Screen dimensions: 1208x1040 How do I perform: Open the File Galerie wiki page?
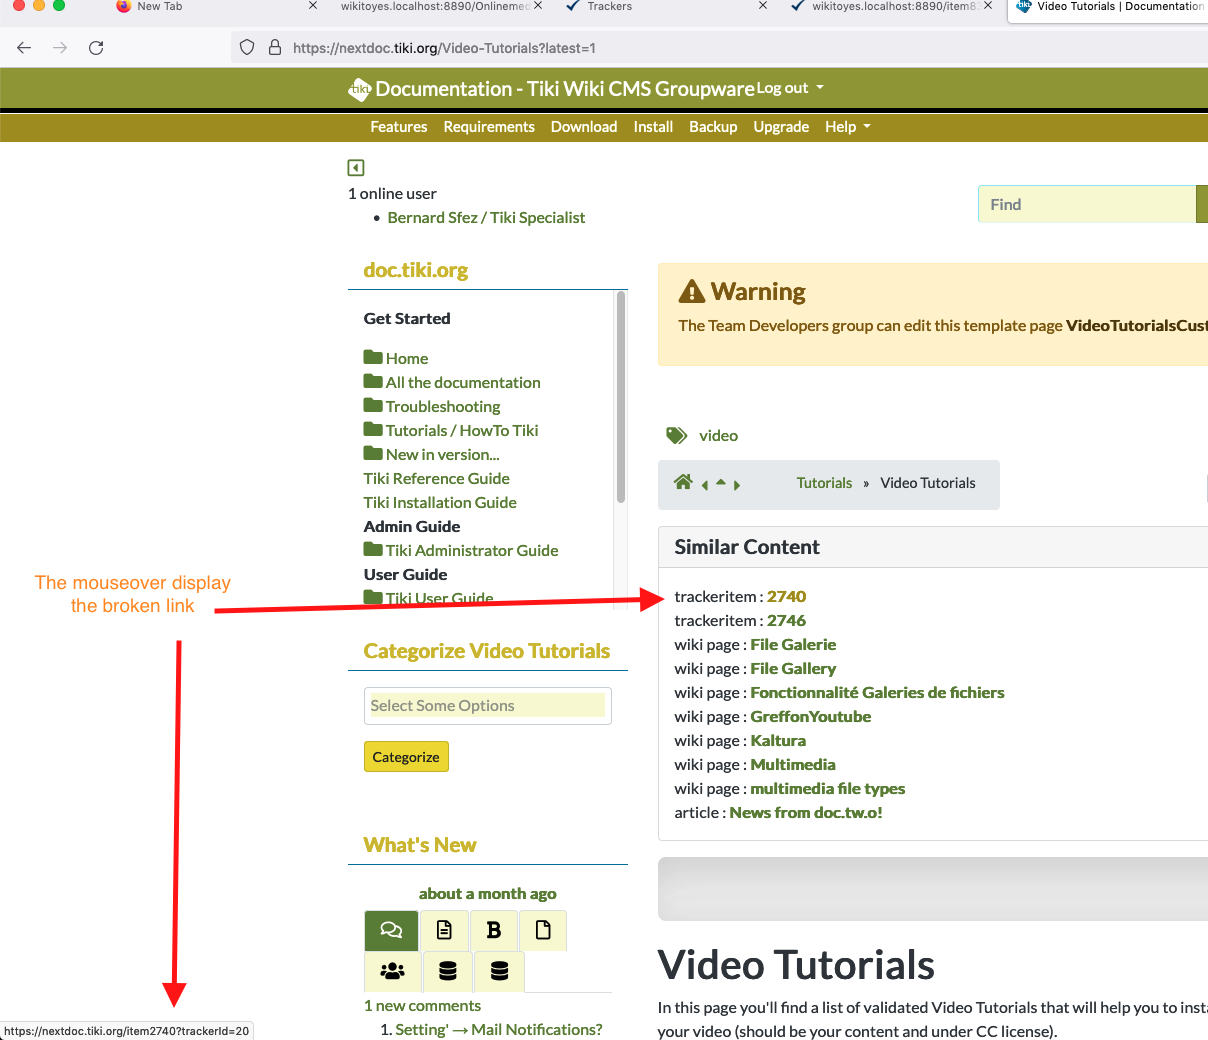(793, 644)
